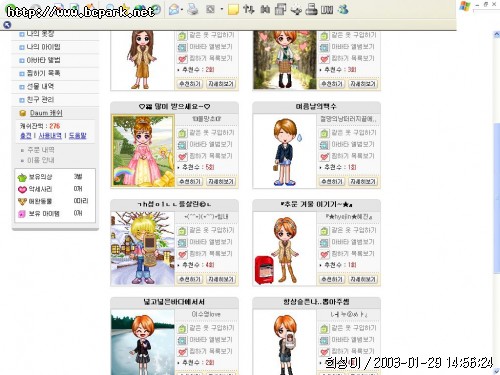Click the 애완동물 pet icon
The width and height of the screenshot is (500, 375).
pyautogui.click(x=22, y=201)
